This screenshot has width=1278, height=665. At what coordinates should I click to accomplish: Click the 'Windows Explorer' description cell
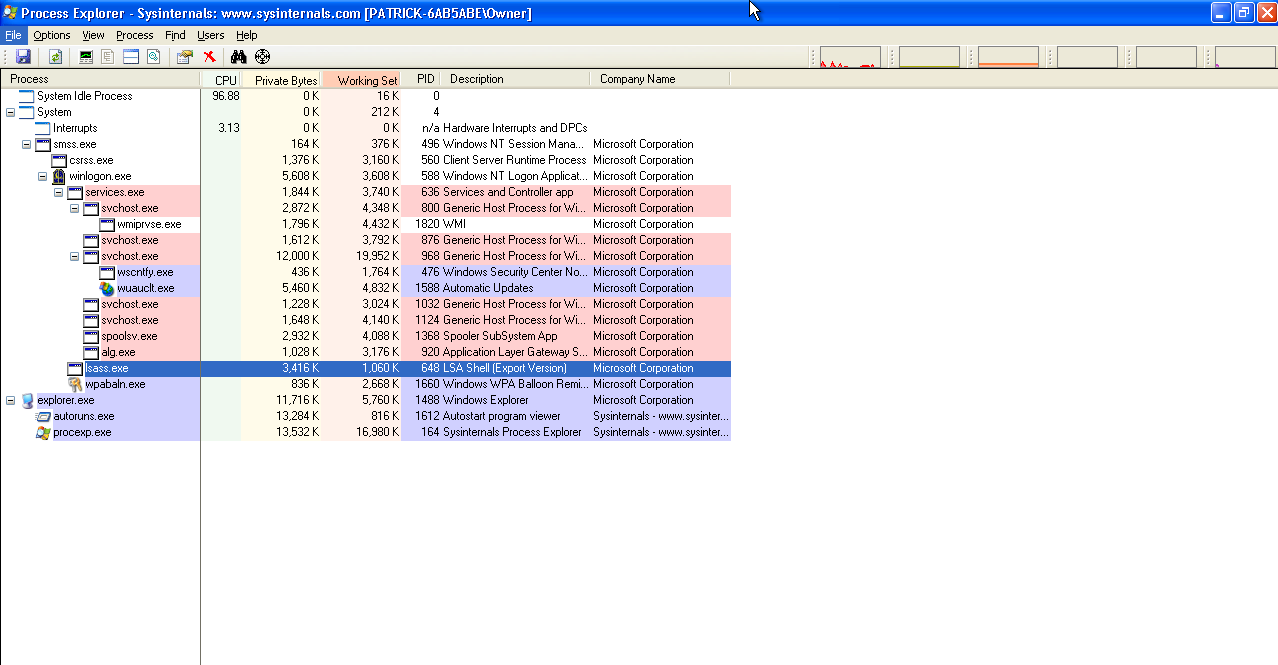[x=486, y=400]
